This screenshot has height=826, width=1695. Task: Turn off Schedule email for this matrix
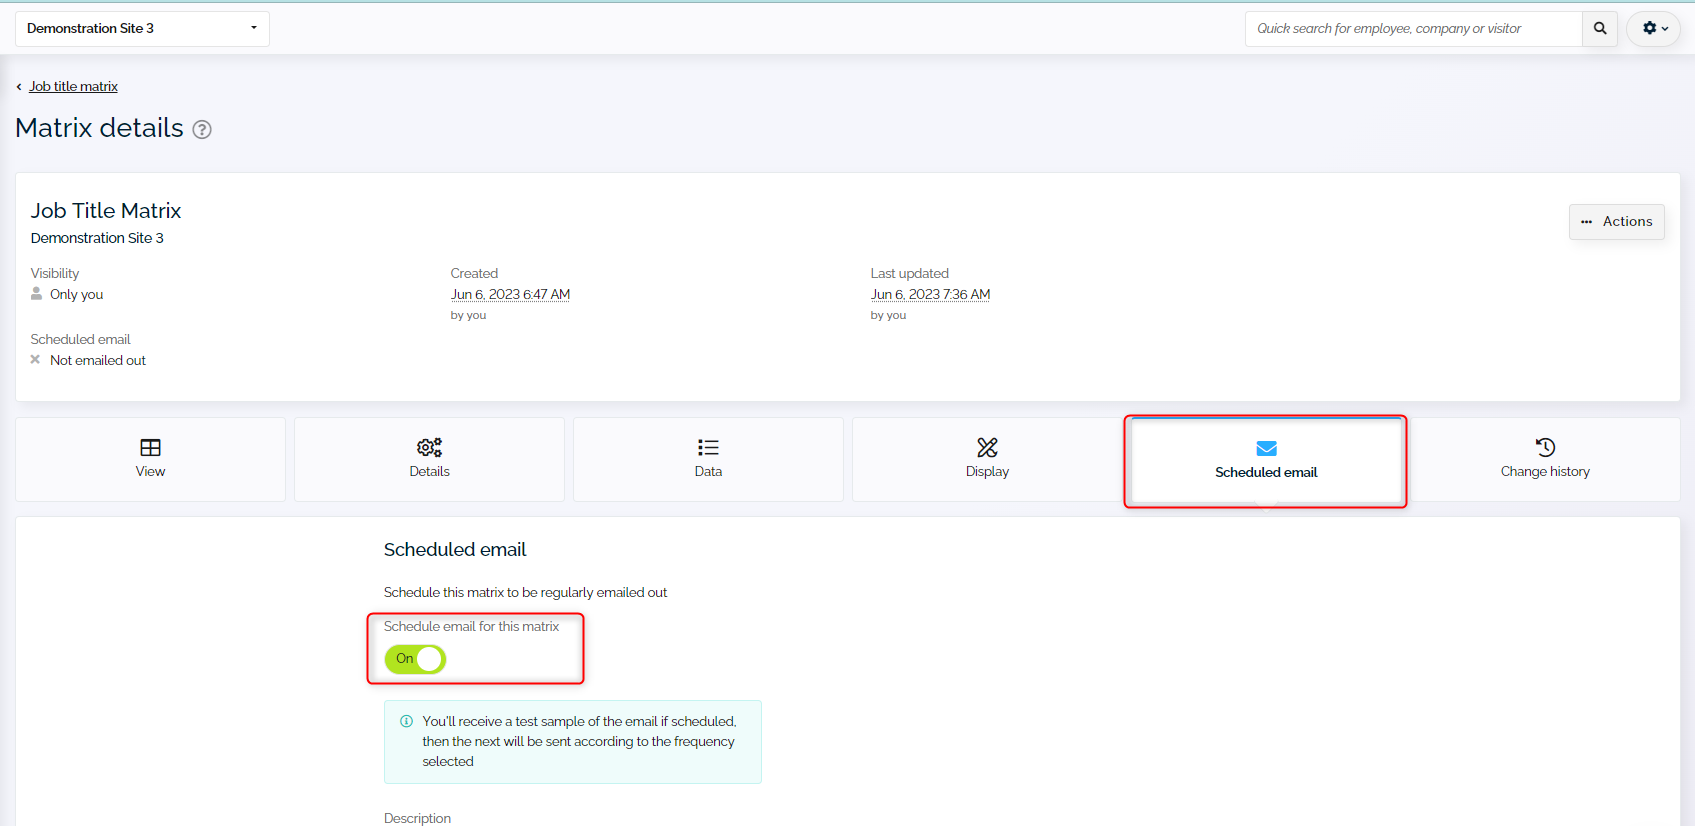[415, 659]
